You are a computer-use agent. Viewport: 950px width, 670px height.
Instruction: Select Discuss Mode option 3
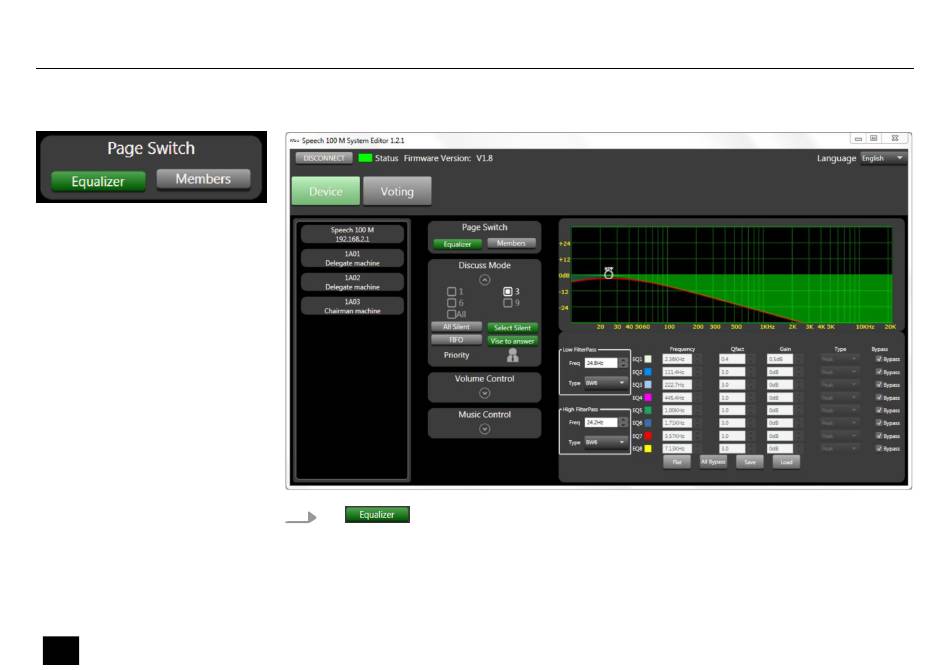tap(508, 292)
